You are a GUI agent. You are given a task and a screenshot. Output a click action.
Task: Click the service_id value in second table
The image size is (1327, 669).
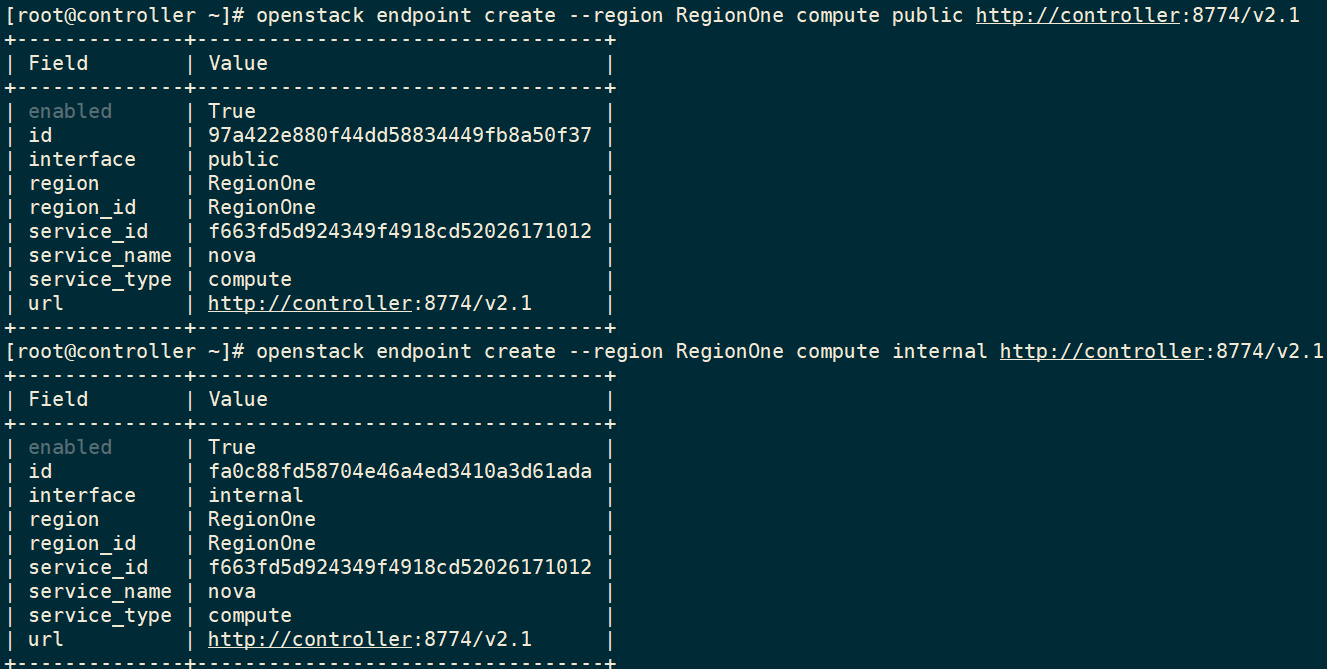(400, 567)
